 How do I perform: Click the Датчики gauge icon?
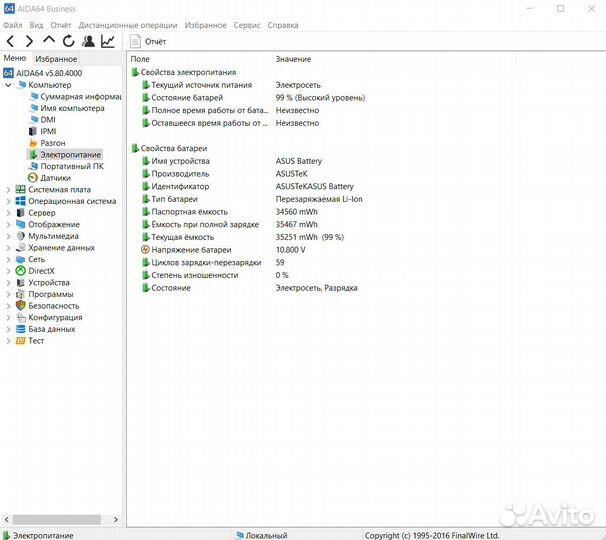click(33, 178)
